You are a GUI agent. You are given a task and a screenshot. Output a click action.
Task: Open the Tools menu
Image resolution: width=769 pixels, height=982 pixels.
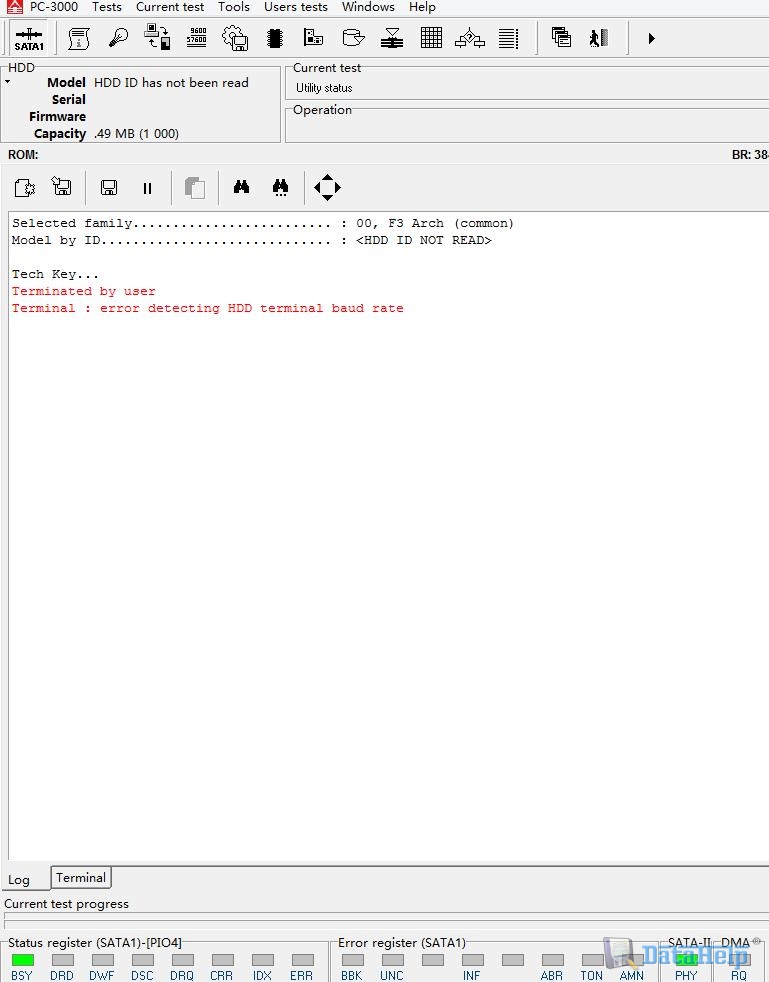(234, 7)
